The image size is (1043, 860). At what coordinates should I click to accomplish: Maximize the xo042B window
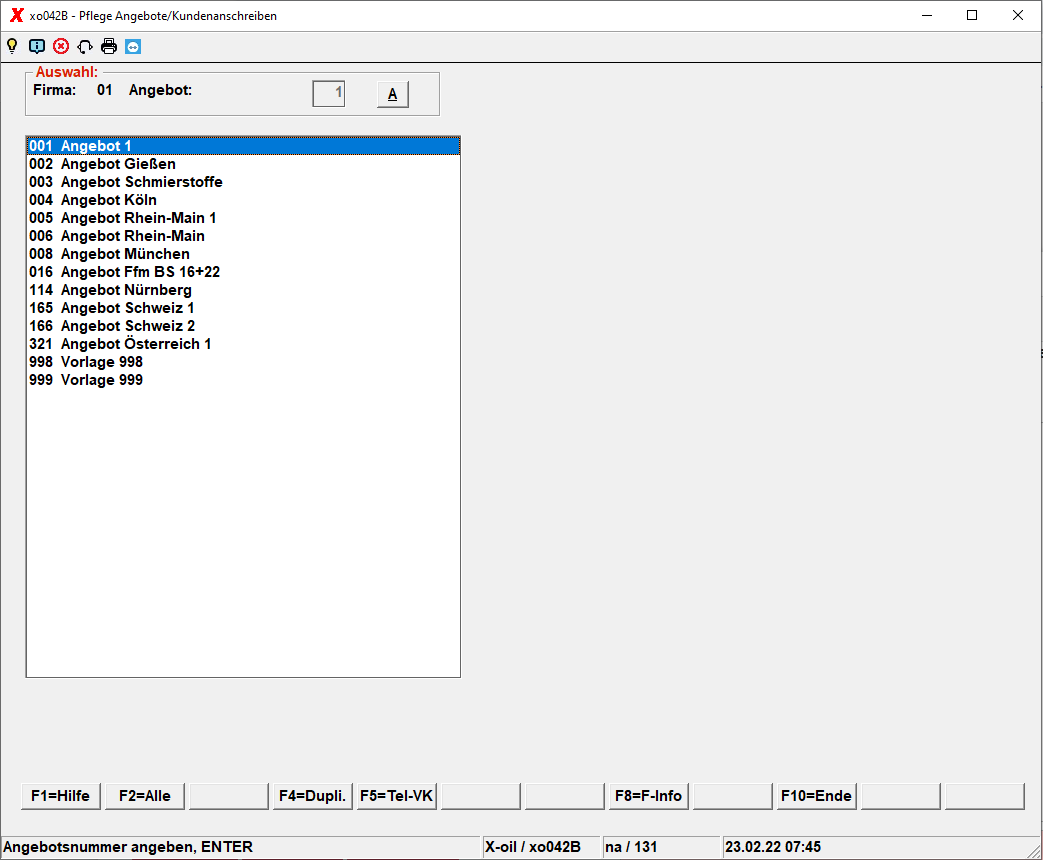tap(972, 15)
